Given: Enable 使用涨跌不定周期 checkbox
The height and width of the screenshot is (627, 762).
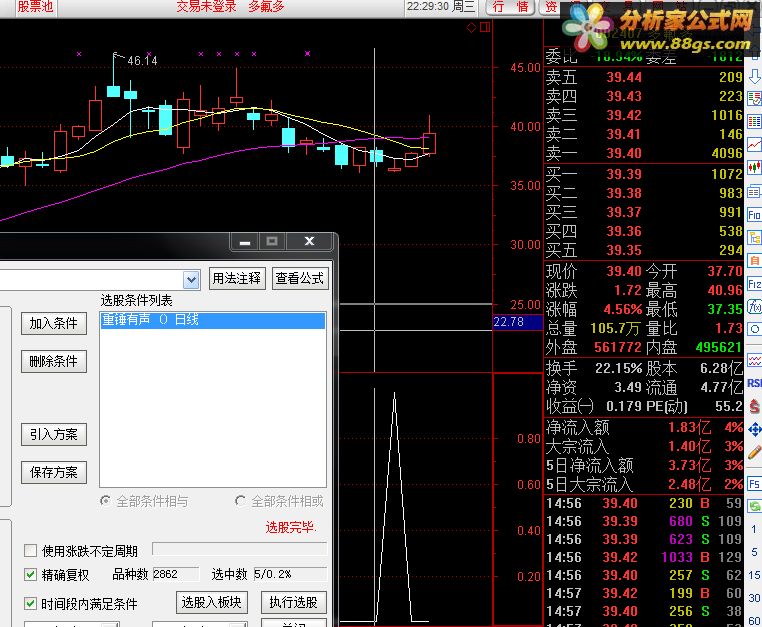Looking at the screenshot, I should (30, 551).
